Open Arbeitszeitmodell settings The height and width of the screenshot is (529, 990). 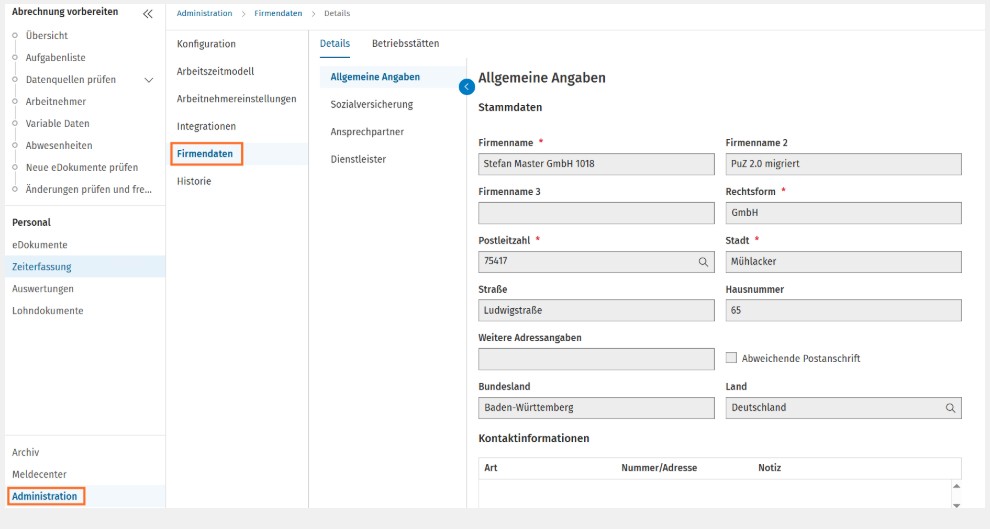(215, 71)
